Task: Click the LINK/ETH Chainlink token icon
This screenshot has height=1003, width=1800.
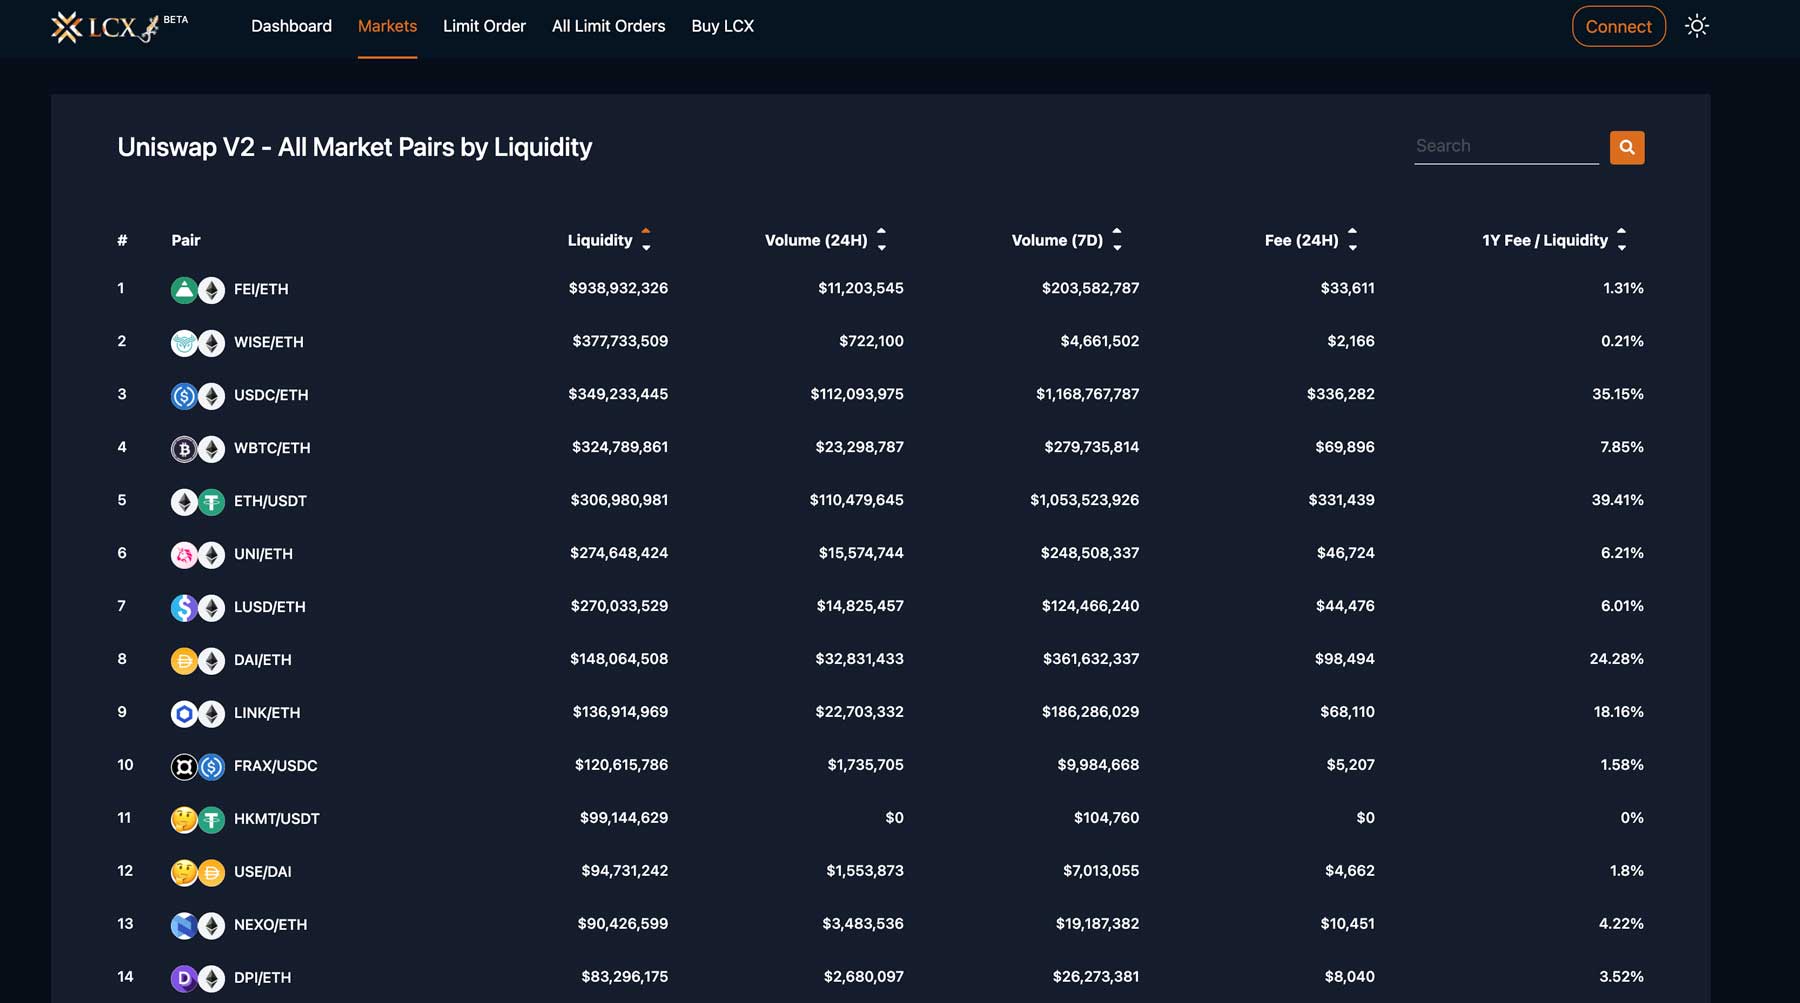Action: tap(184, 714)
